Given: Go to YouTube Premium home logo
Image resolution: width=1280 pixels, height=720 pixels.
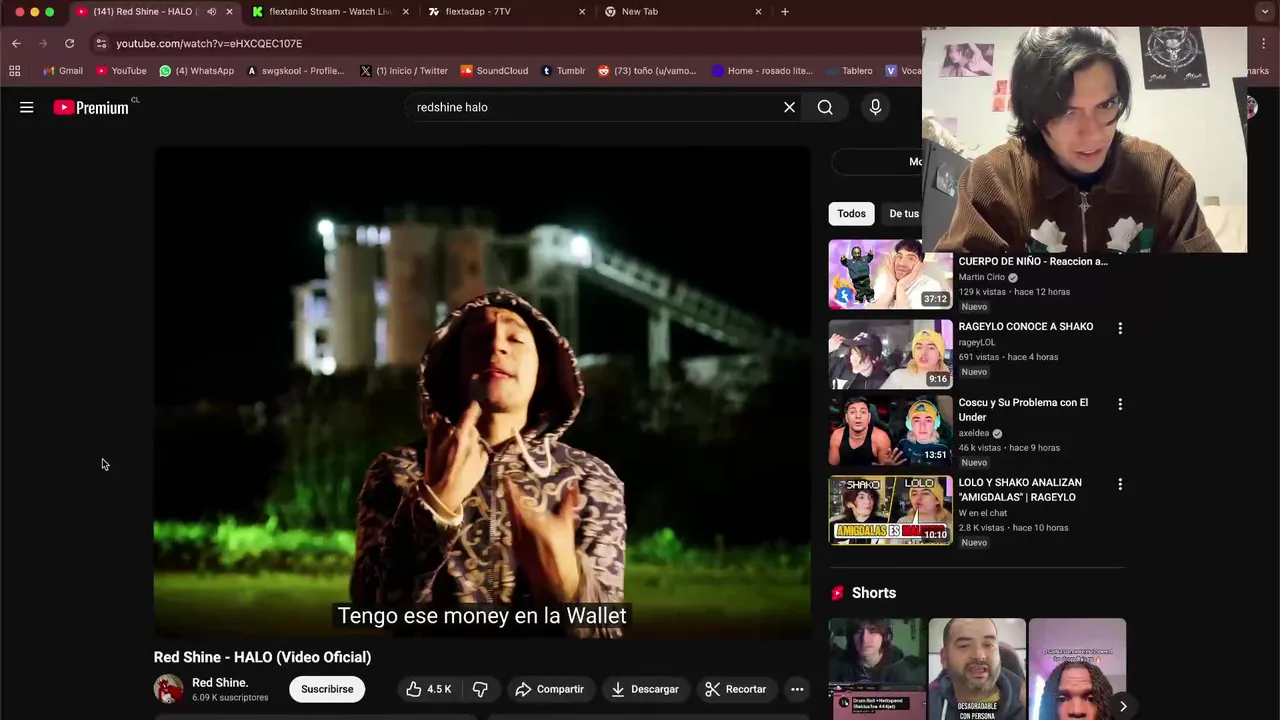Looking at the screenshot, I should point(91,107).
